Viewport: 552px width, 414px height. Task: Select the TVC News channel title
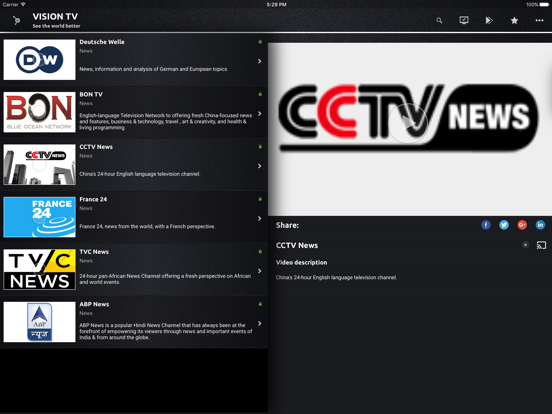(94, 252)
